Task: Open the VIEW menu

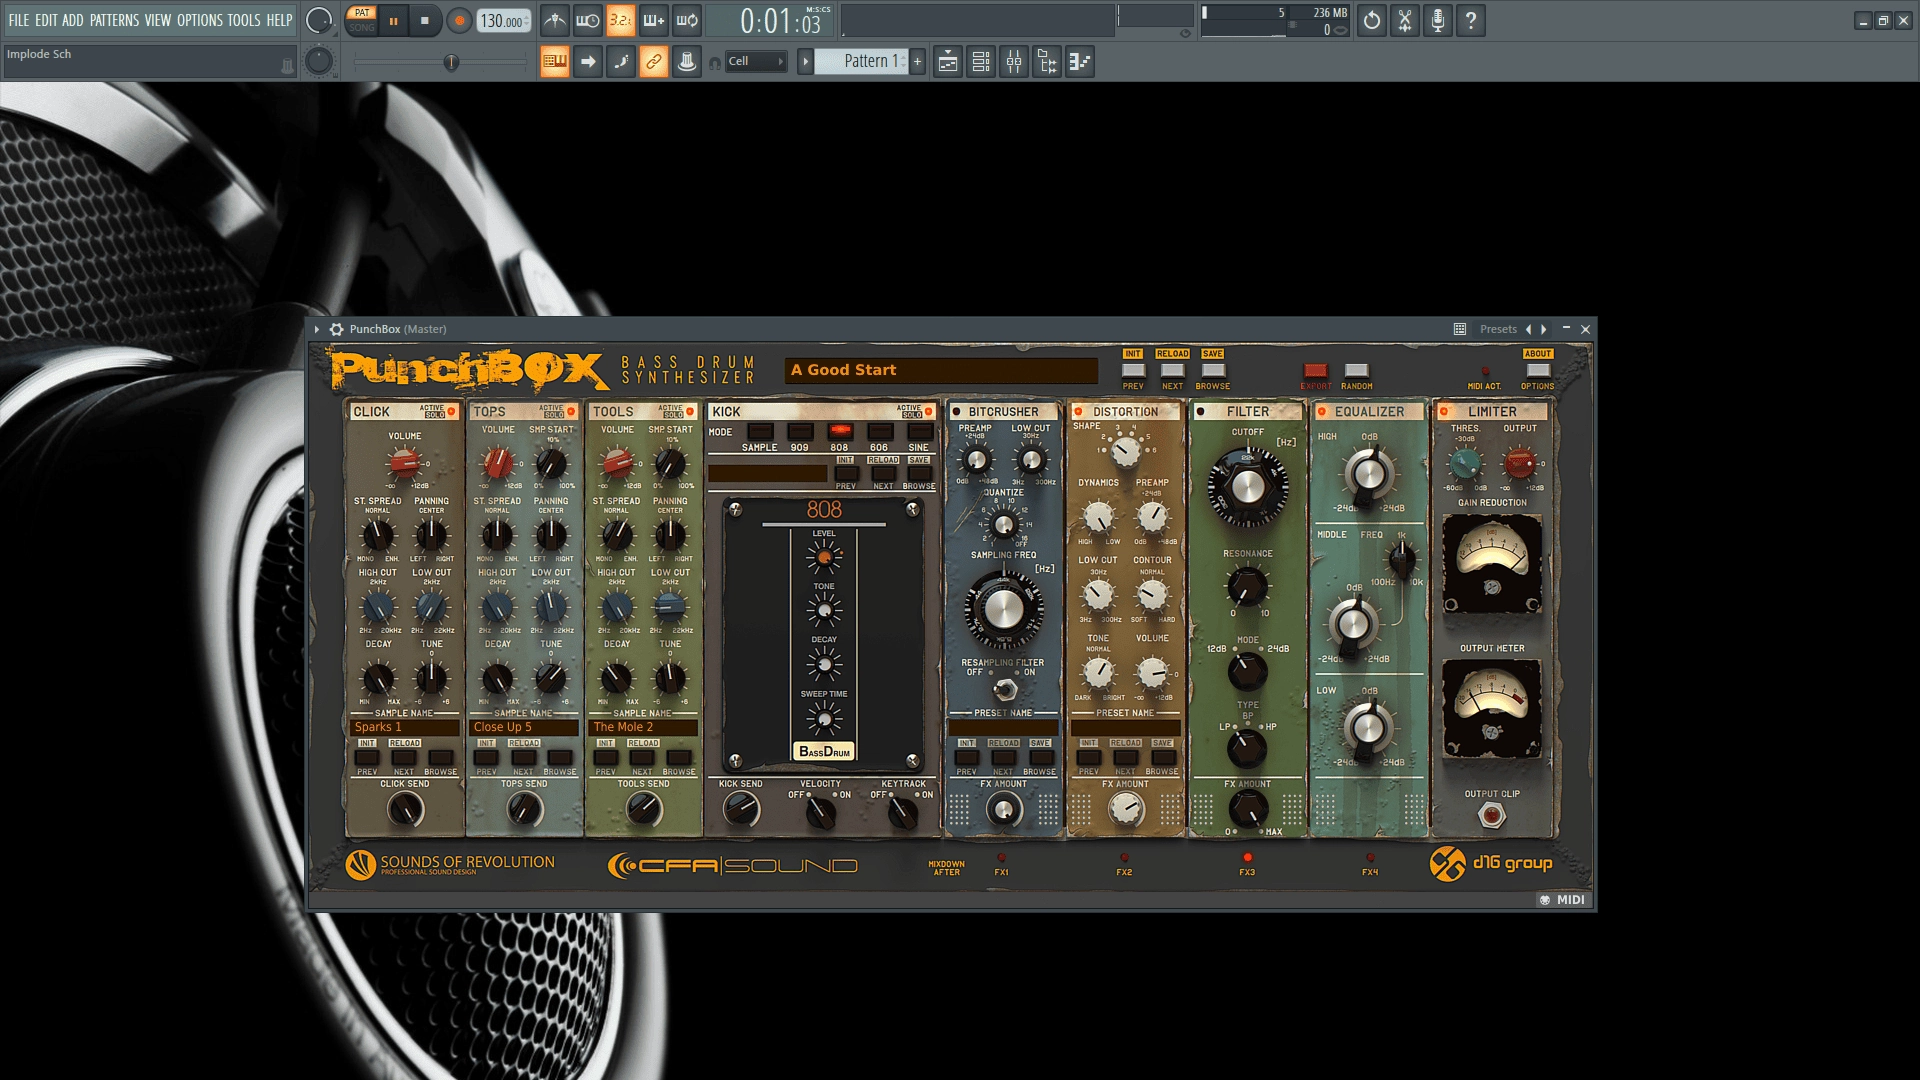Action: coord(158,20)
